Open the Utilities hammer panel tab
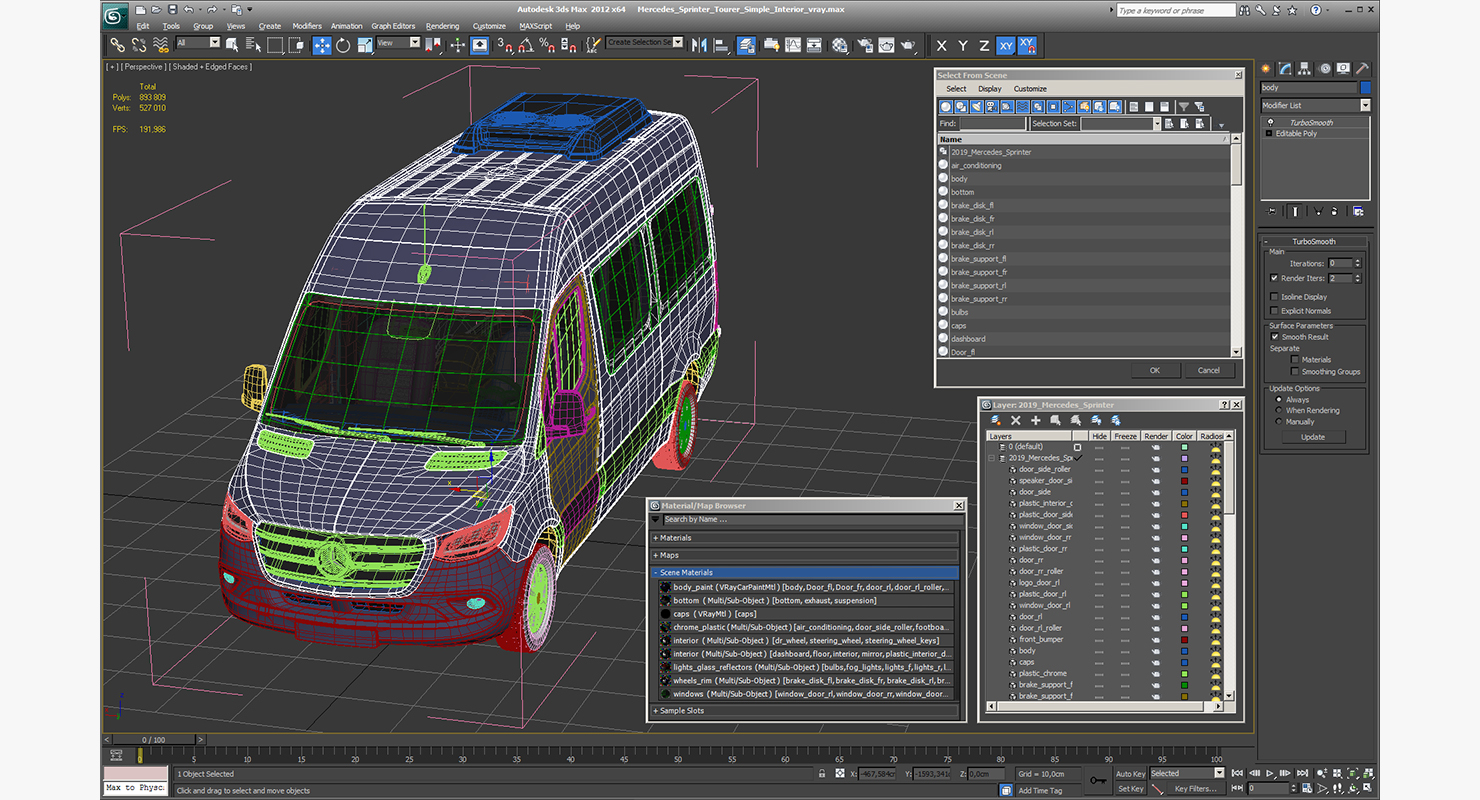This screenshot has height=800, width=1480. (x=1362, y=69)
